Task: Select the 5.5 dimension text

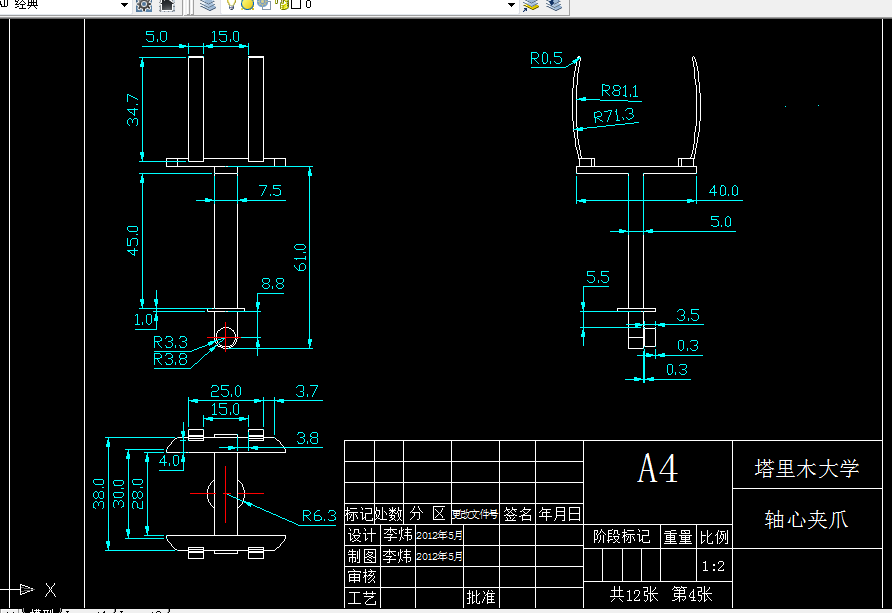Action: coord(598,277)
